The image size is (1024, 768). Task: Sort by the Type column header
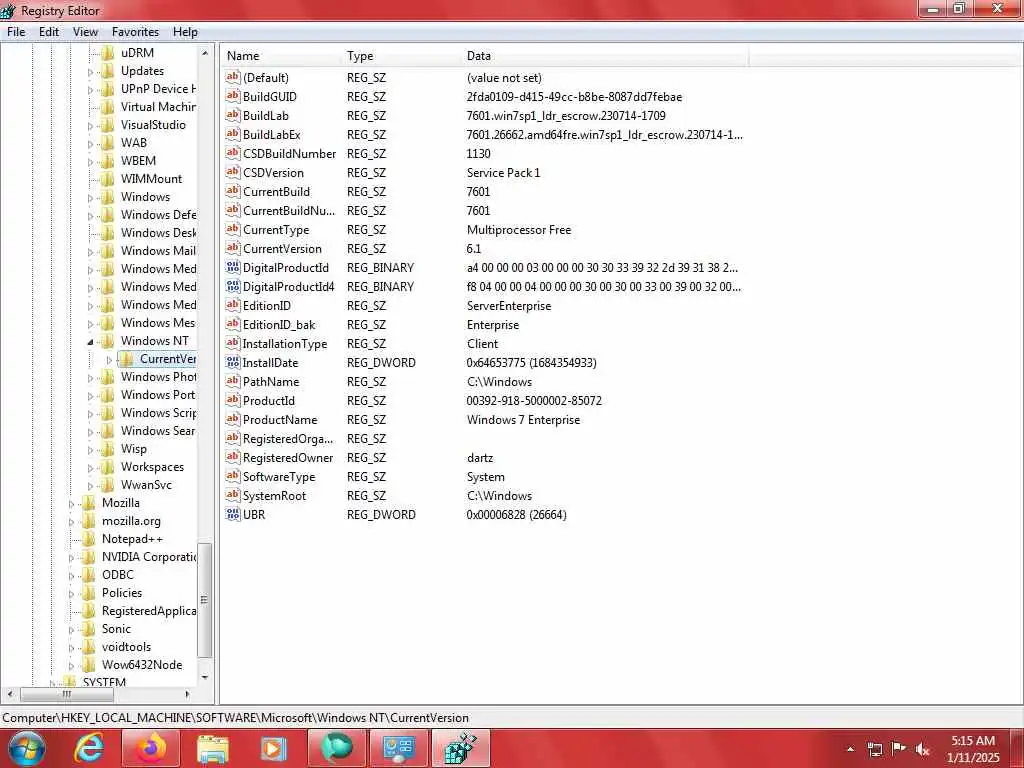[x=401, y=56]
